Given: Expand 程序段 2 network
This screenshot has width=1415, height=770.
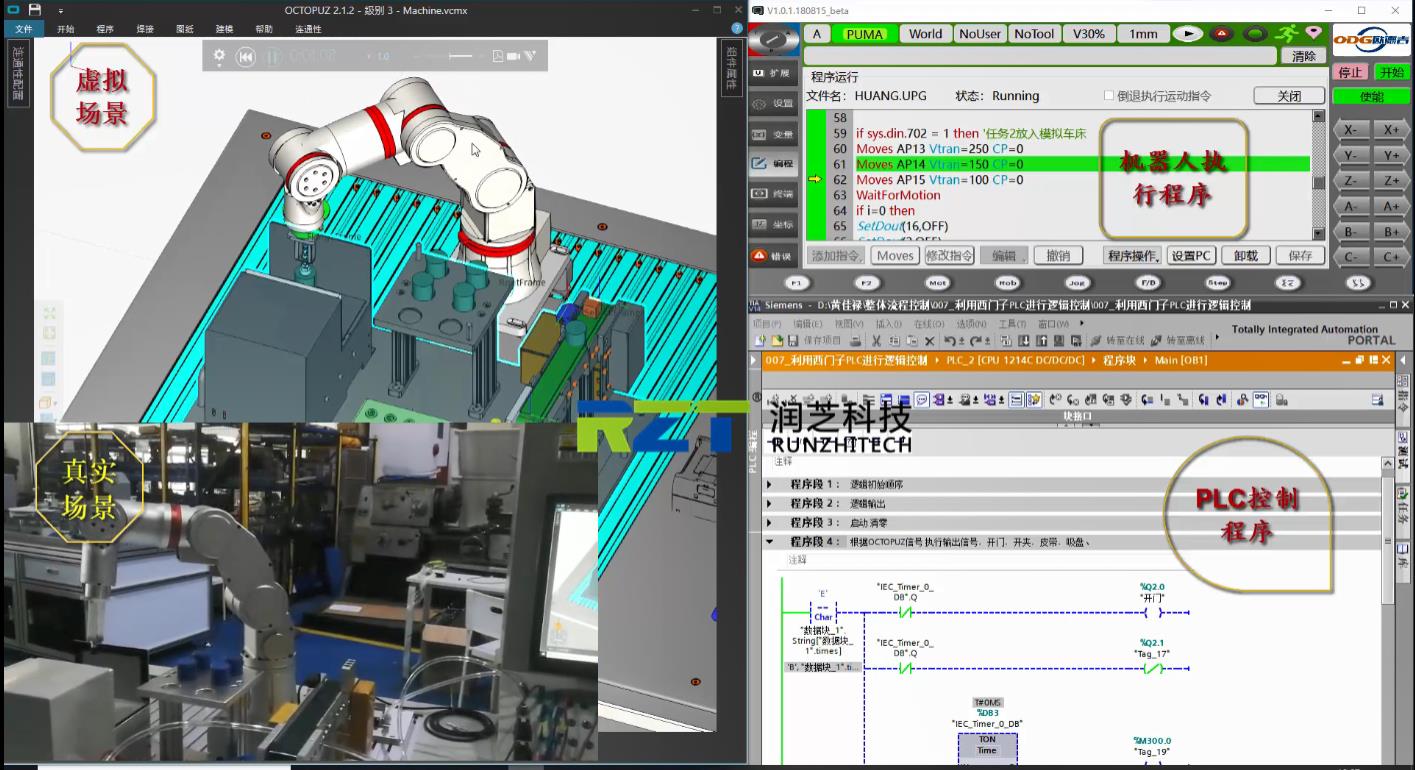Looking at the screenshot, I should [x=769, y=503].
